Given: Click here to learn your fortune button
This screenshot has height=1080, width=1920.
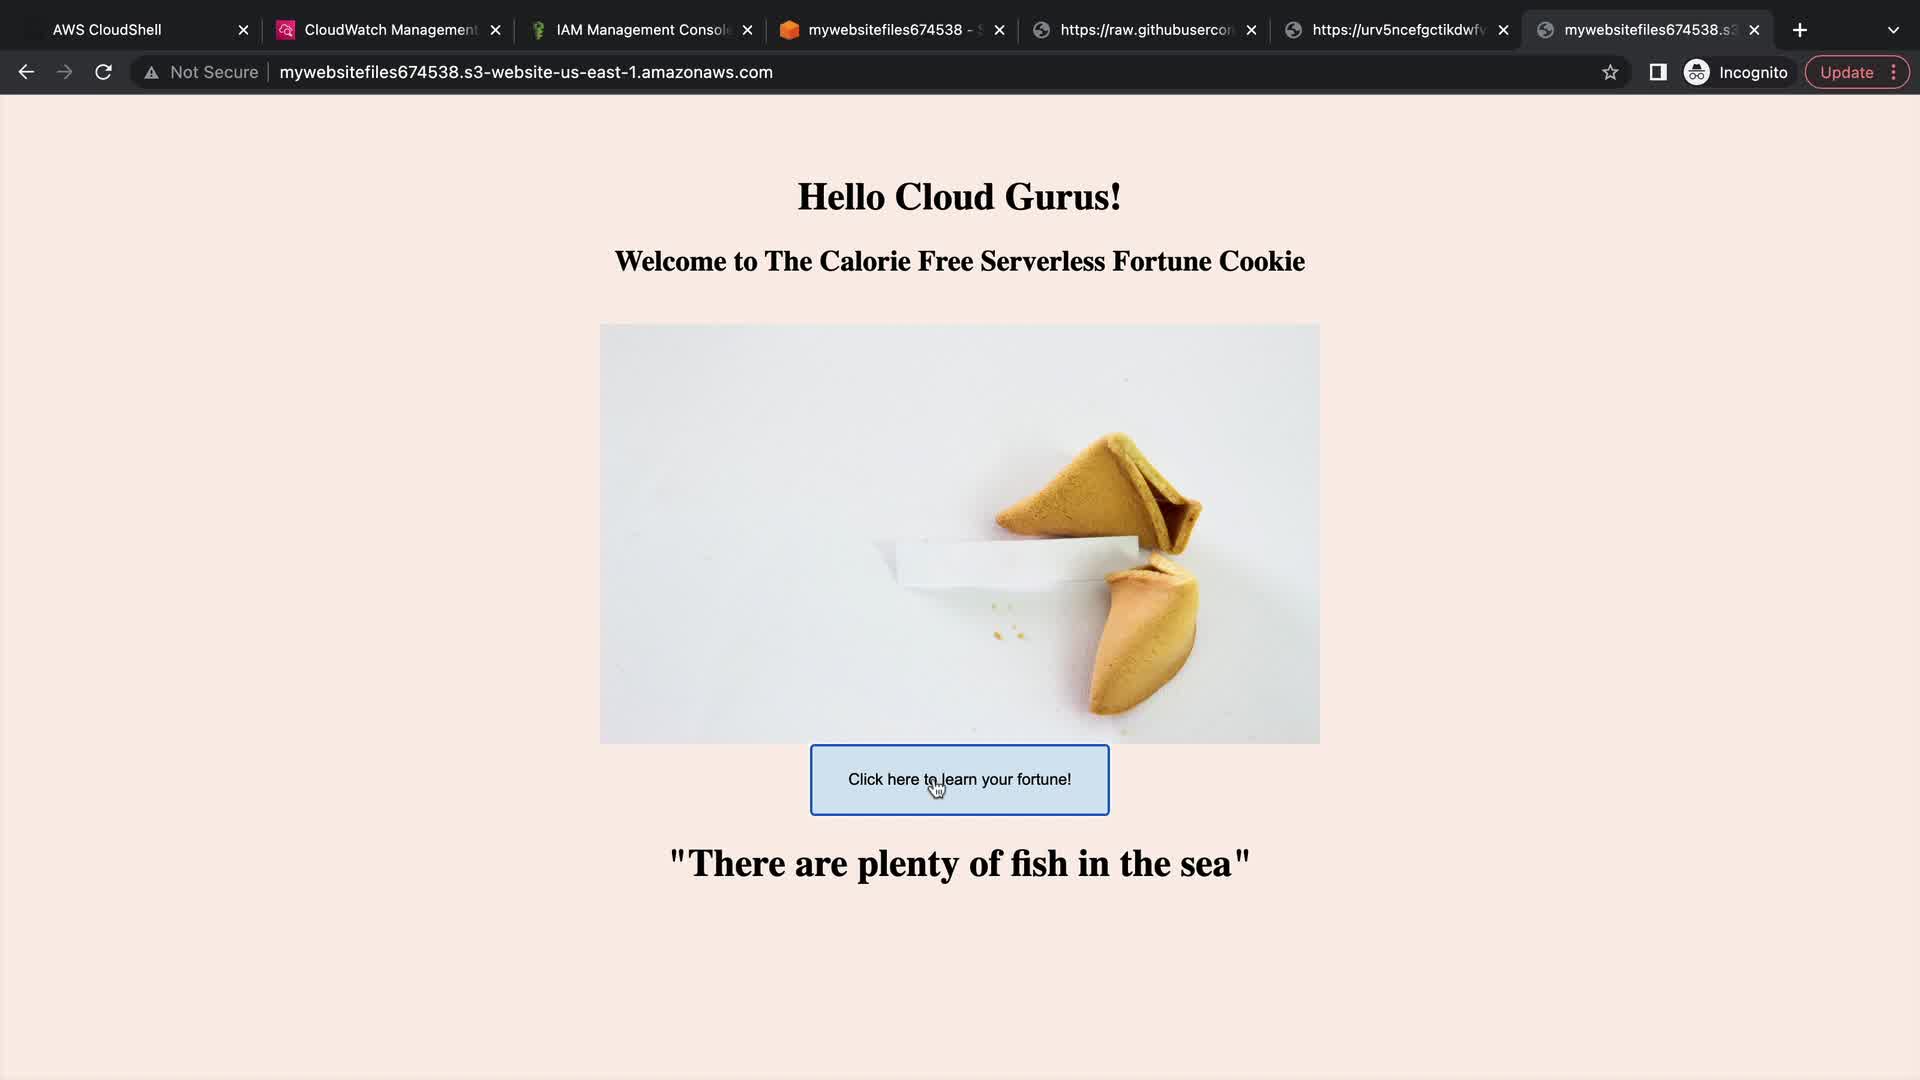Looking at the screenshot, I should click(960, 780).
